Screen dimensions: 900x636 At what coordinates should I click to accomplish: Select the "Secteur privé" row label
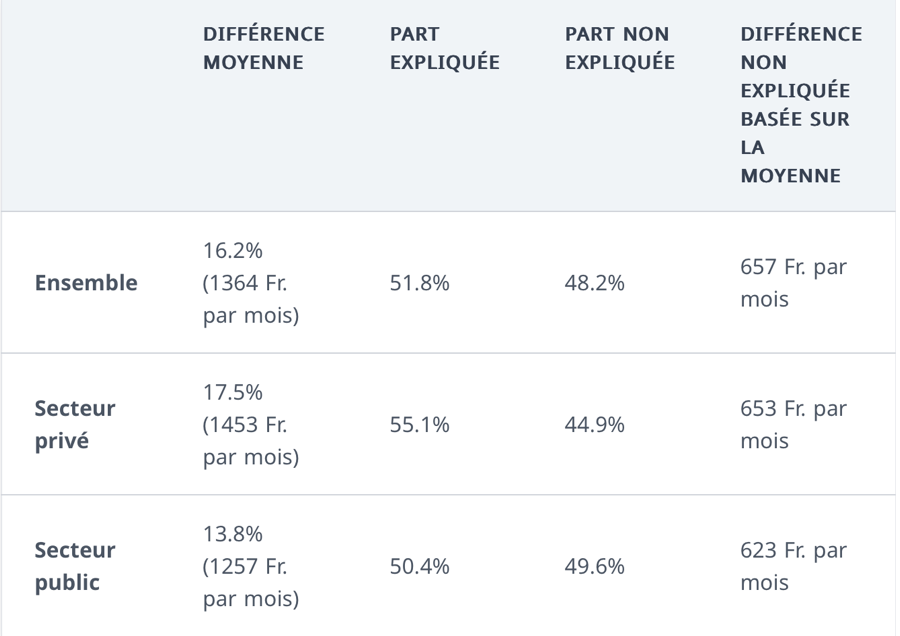coord(75,425)
